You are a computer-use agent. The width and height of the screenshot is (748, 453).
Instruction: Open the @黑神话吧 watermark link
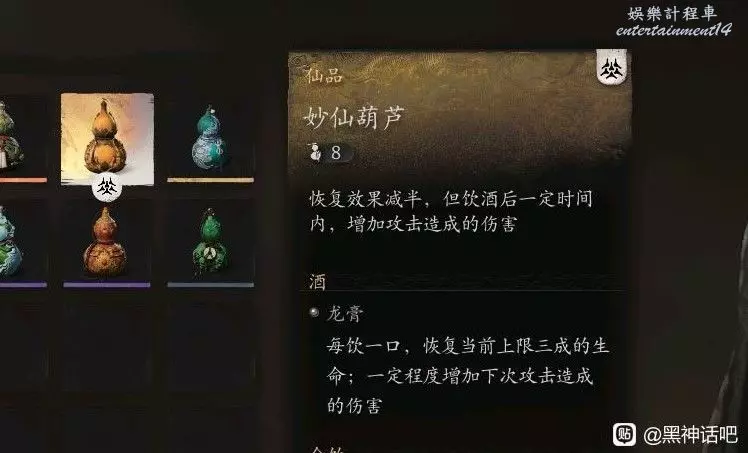point(690,434)
